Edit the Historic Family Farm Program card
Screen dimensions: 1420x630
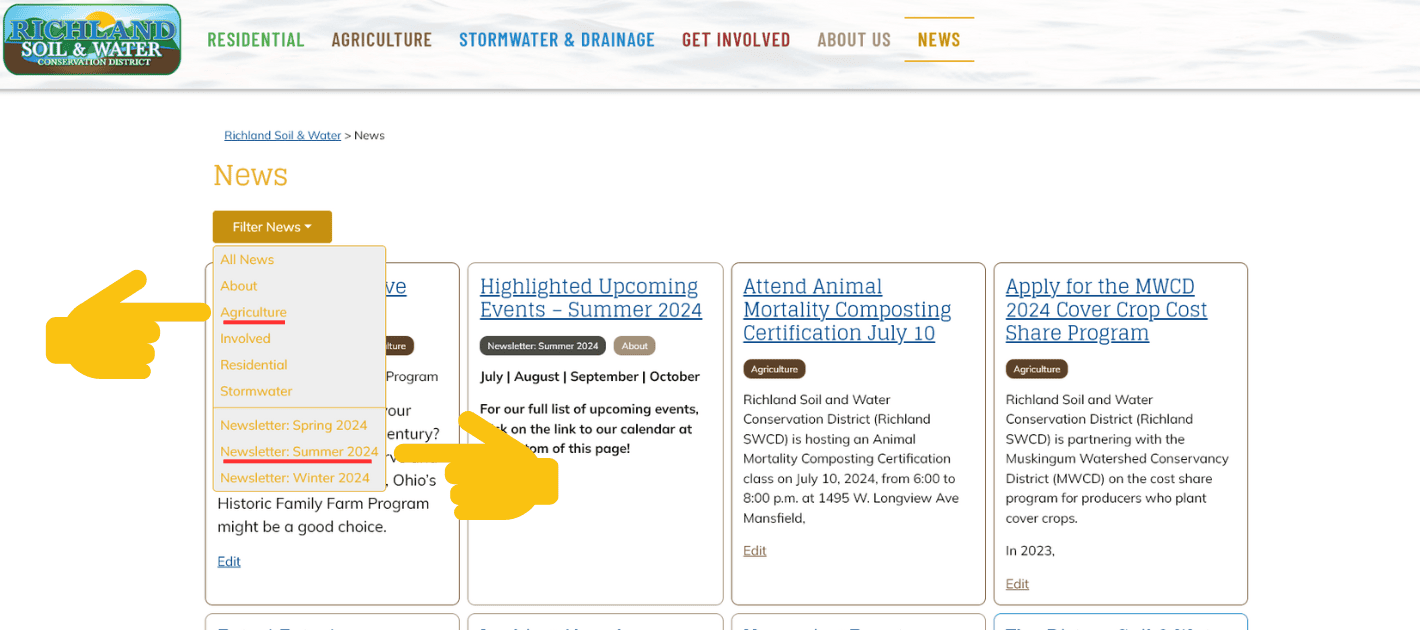click(x=229, y=561)
